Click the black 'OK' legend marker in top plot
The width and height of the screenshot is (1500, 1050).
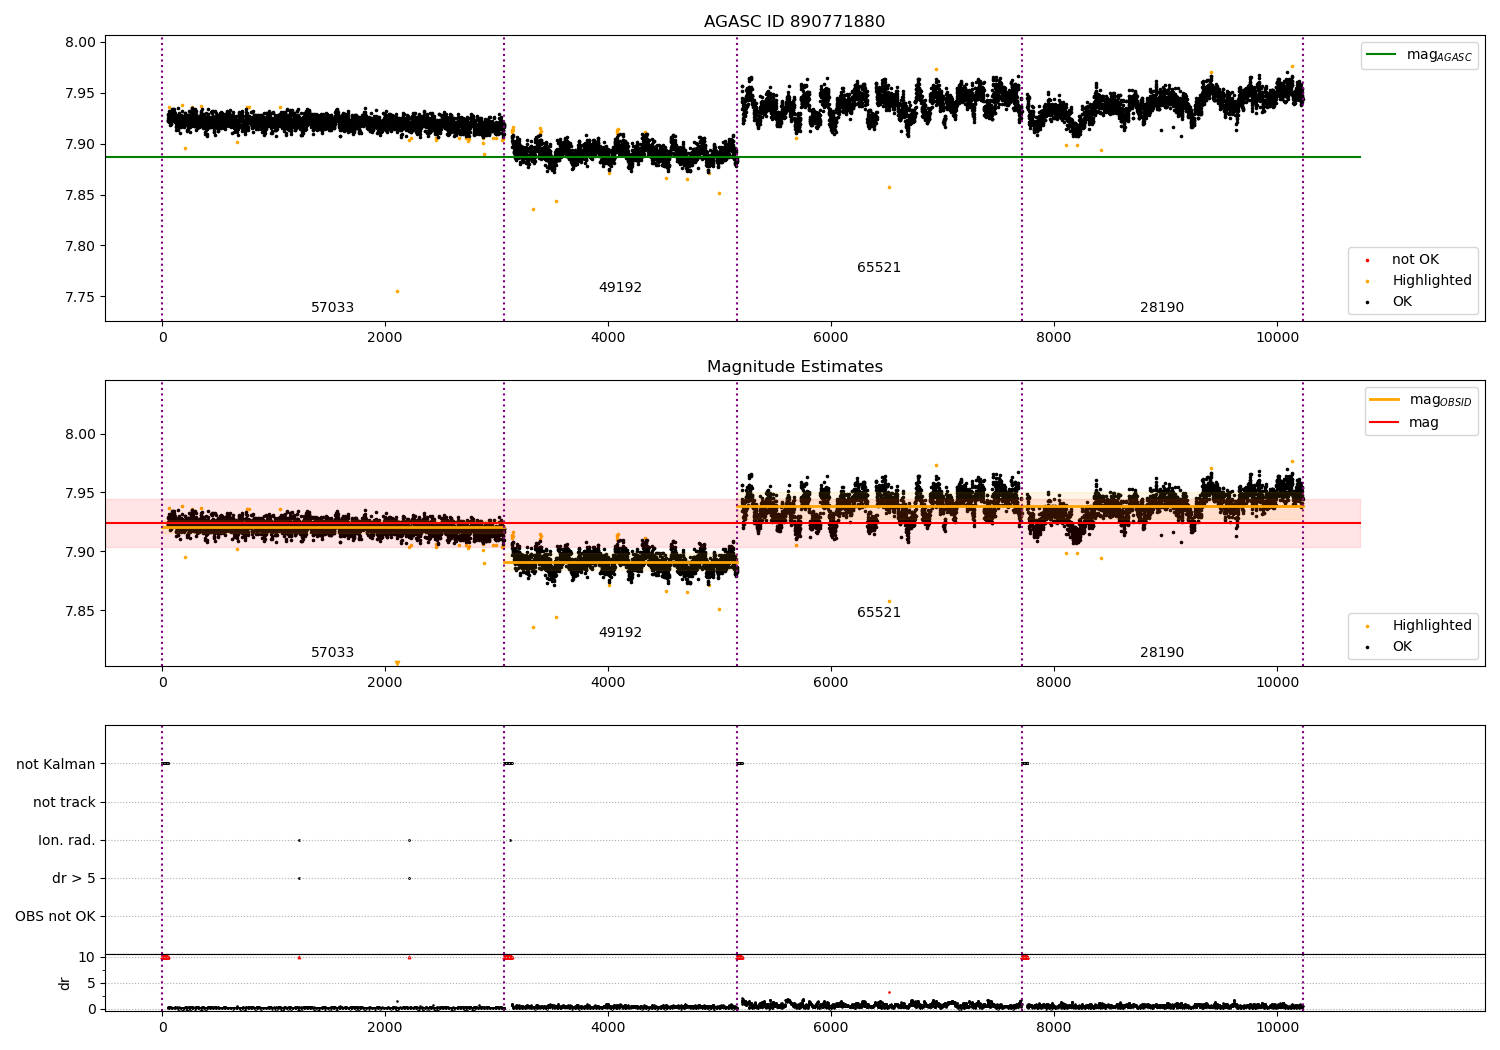[x=1367, y=302]
